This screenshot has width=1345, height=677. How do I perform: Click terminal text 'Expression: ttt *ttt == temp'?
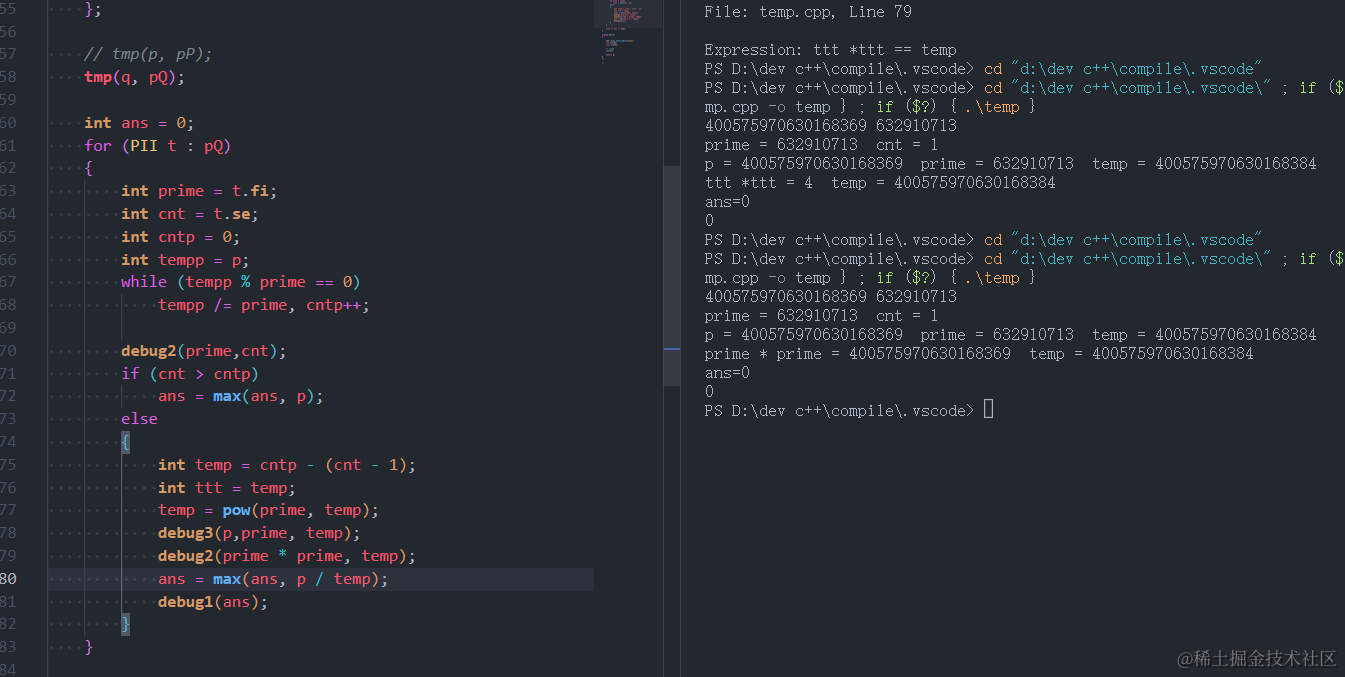830,49
